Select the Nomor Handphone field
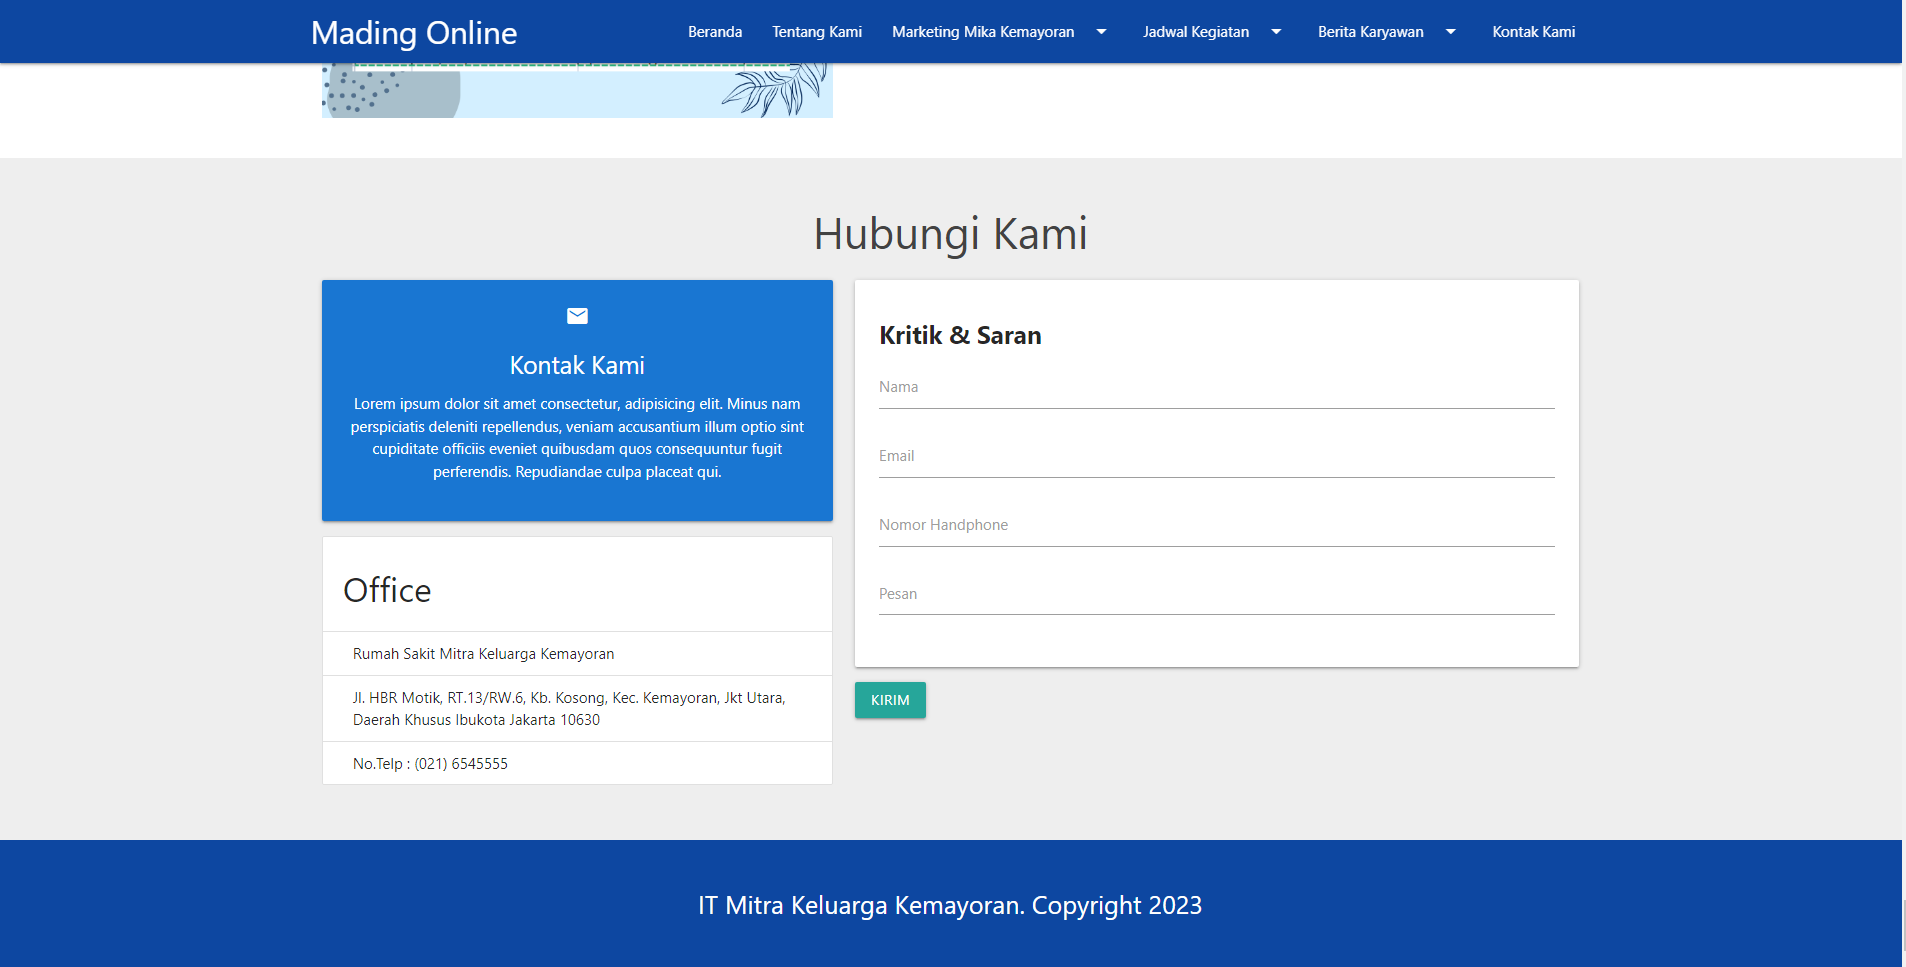The image size is (1906, 967). 1216,527
